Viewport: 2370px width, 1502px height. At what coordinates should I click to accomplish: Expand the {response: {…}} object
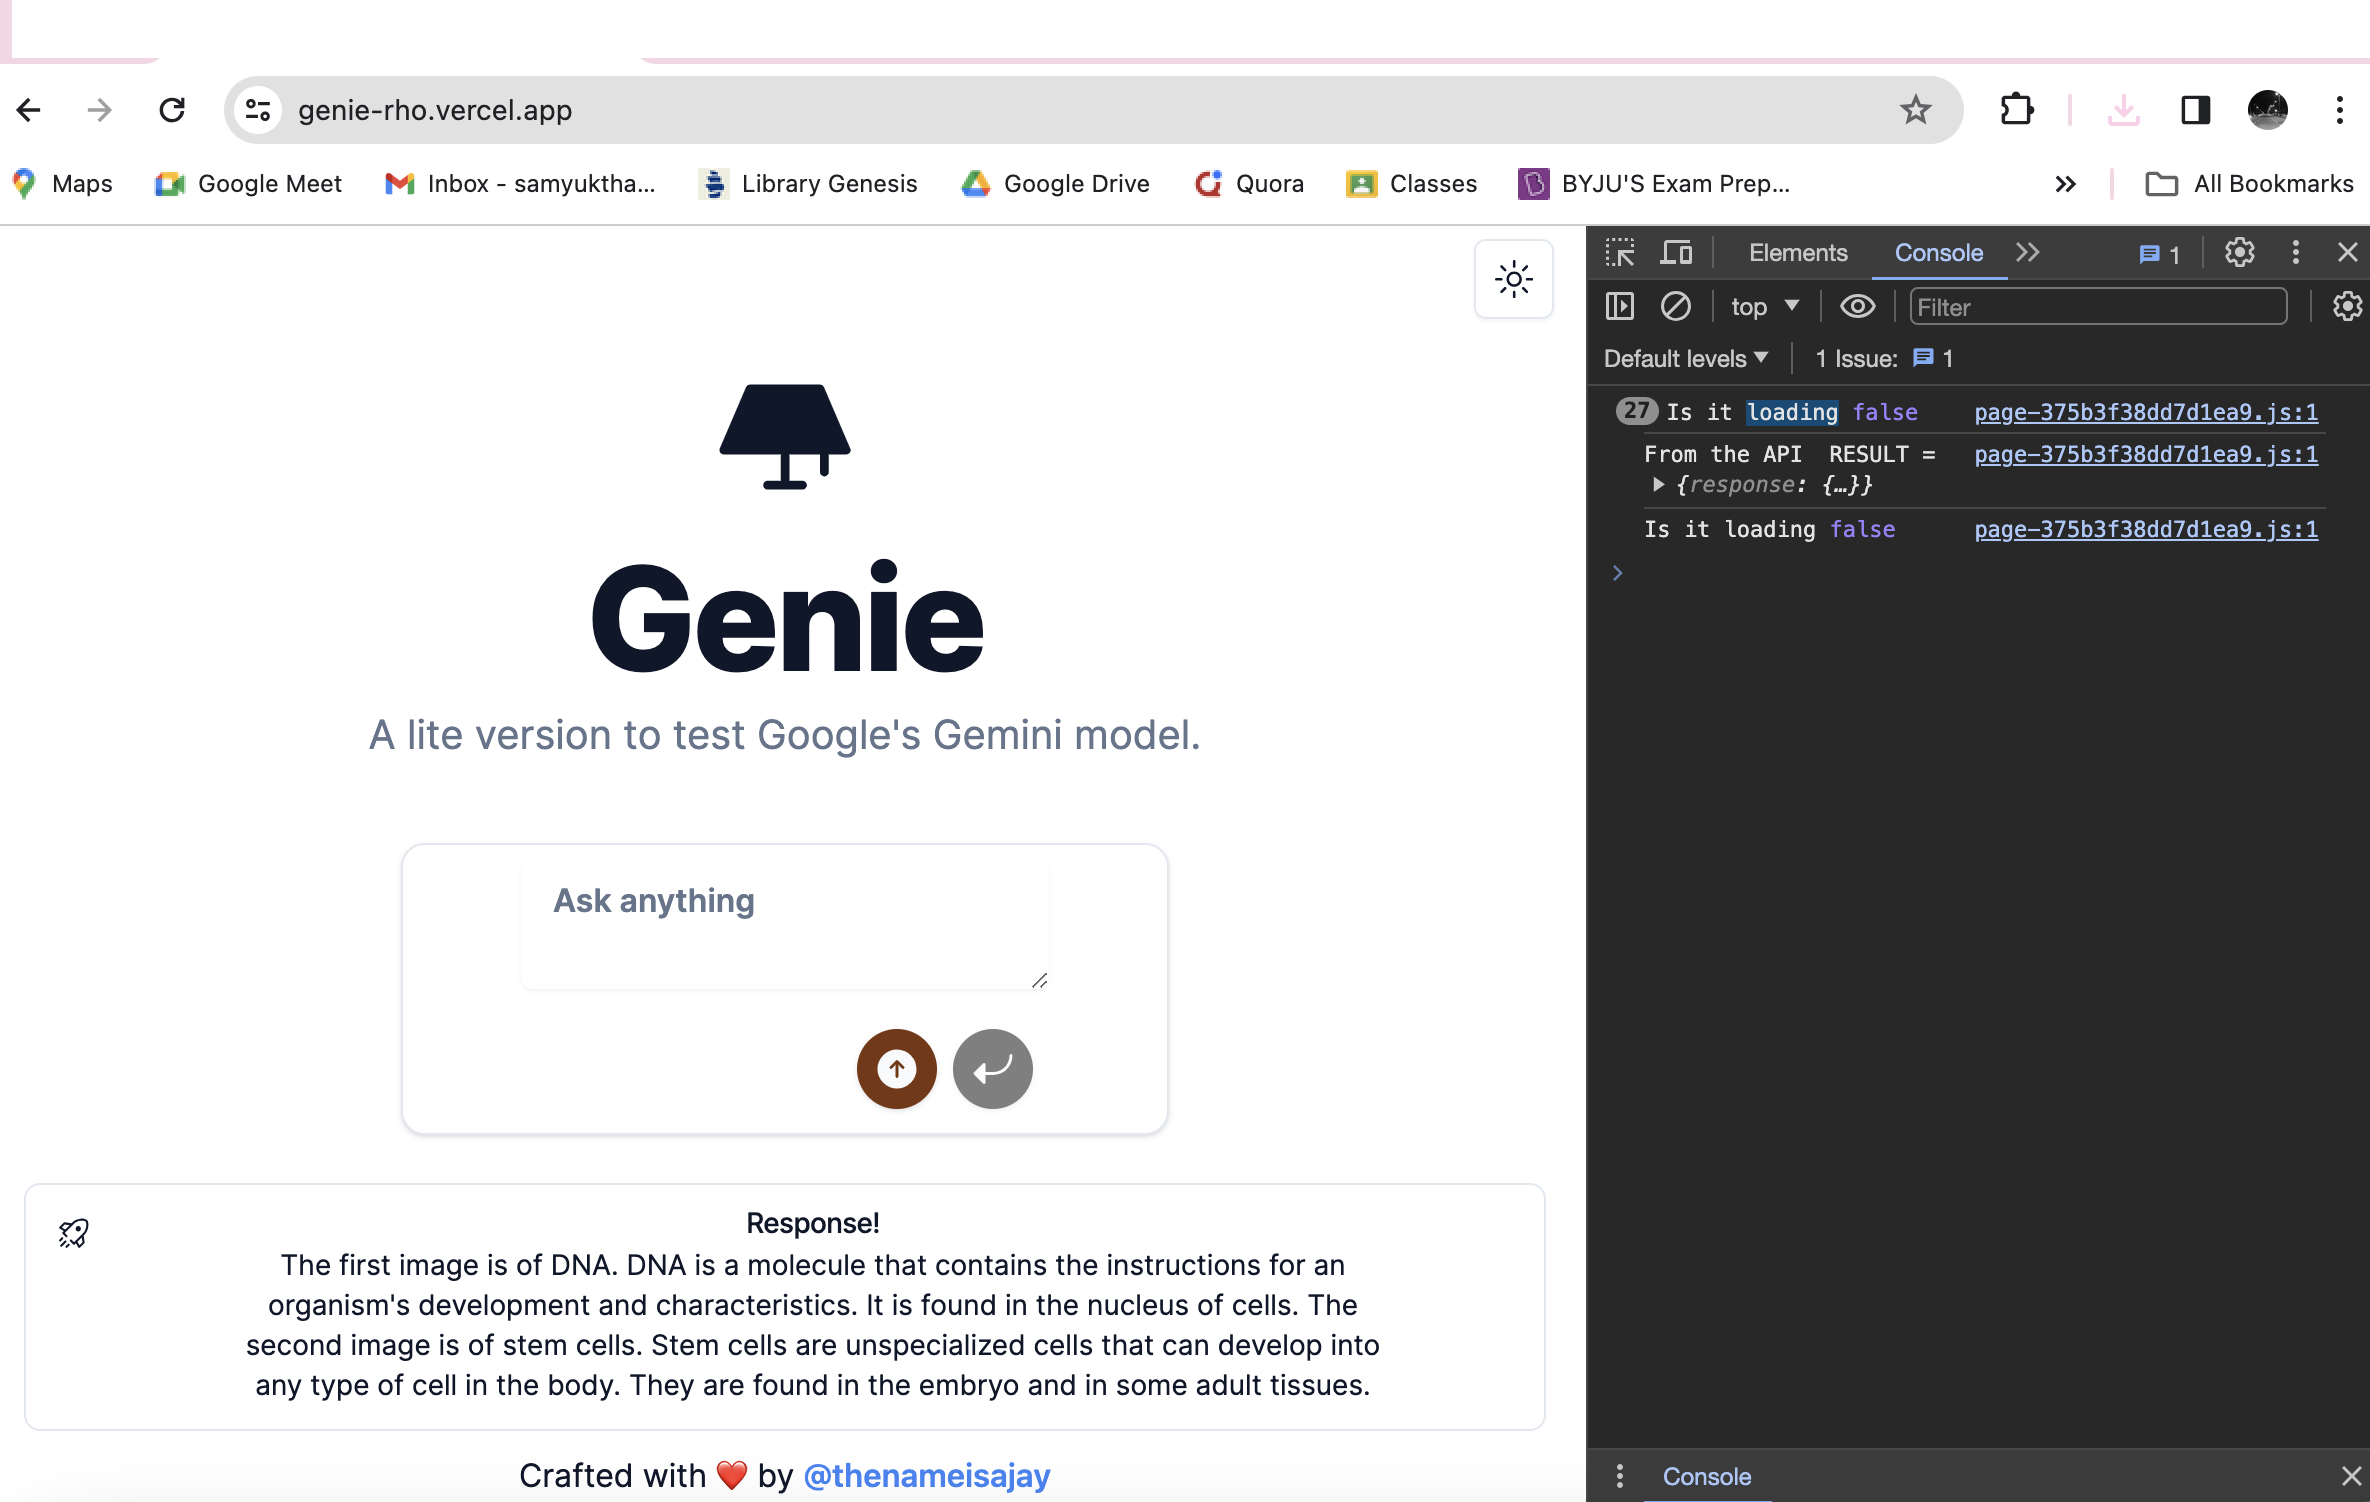(1658, 485)
